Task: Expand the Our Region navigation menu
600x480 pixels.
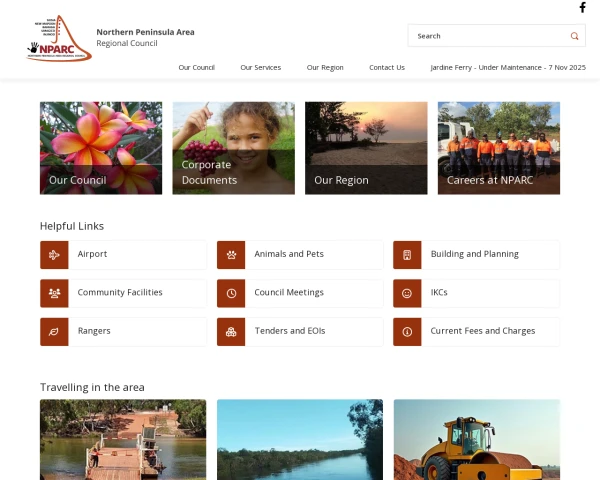Action: (325, 68)
